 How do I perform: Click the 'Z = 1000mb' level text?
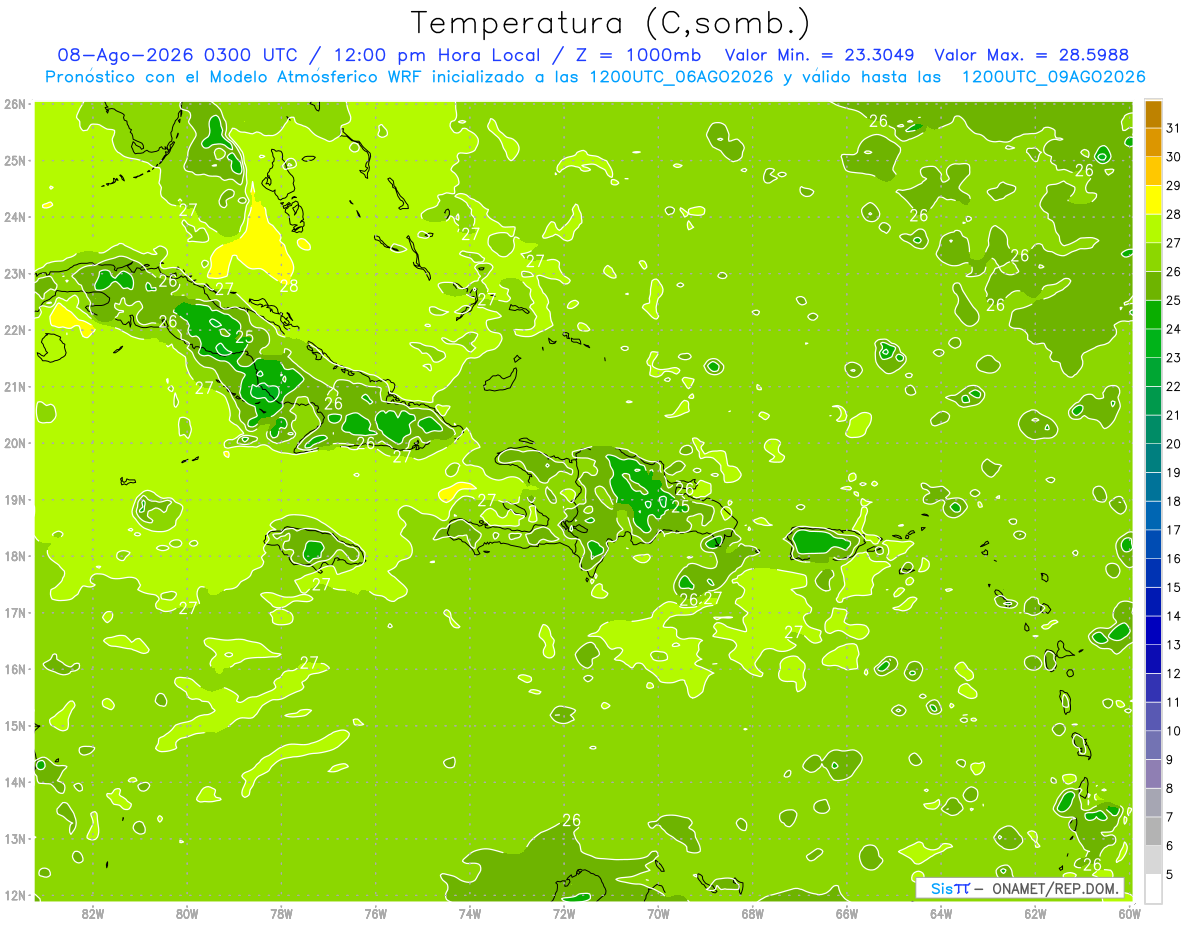[638, 55]
